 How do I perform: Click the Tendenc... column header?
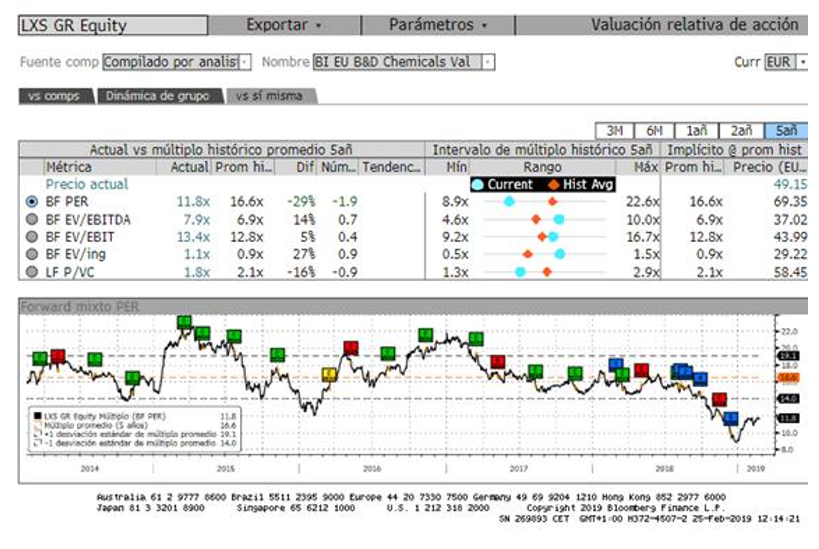392,167
